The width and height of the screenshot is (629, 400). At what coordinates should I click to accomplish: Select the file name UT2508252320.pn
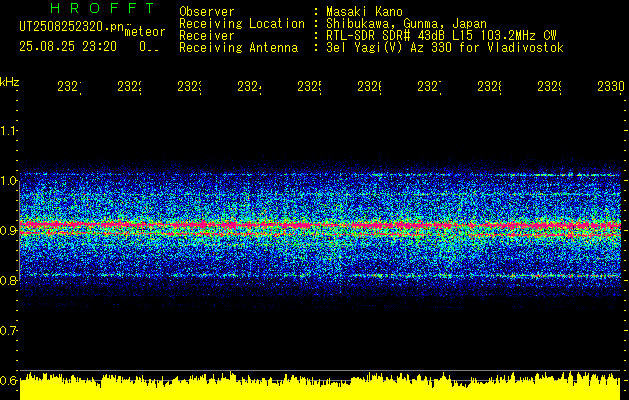[72, 27]
